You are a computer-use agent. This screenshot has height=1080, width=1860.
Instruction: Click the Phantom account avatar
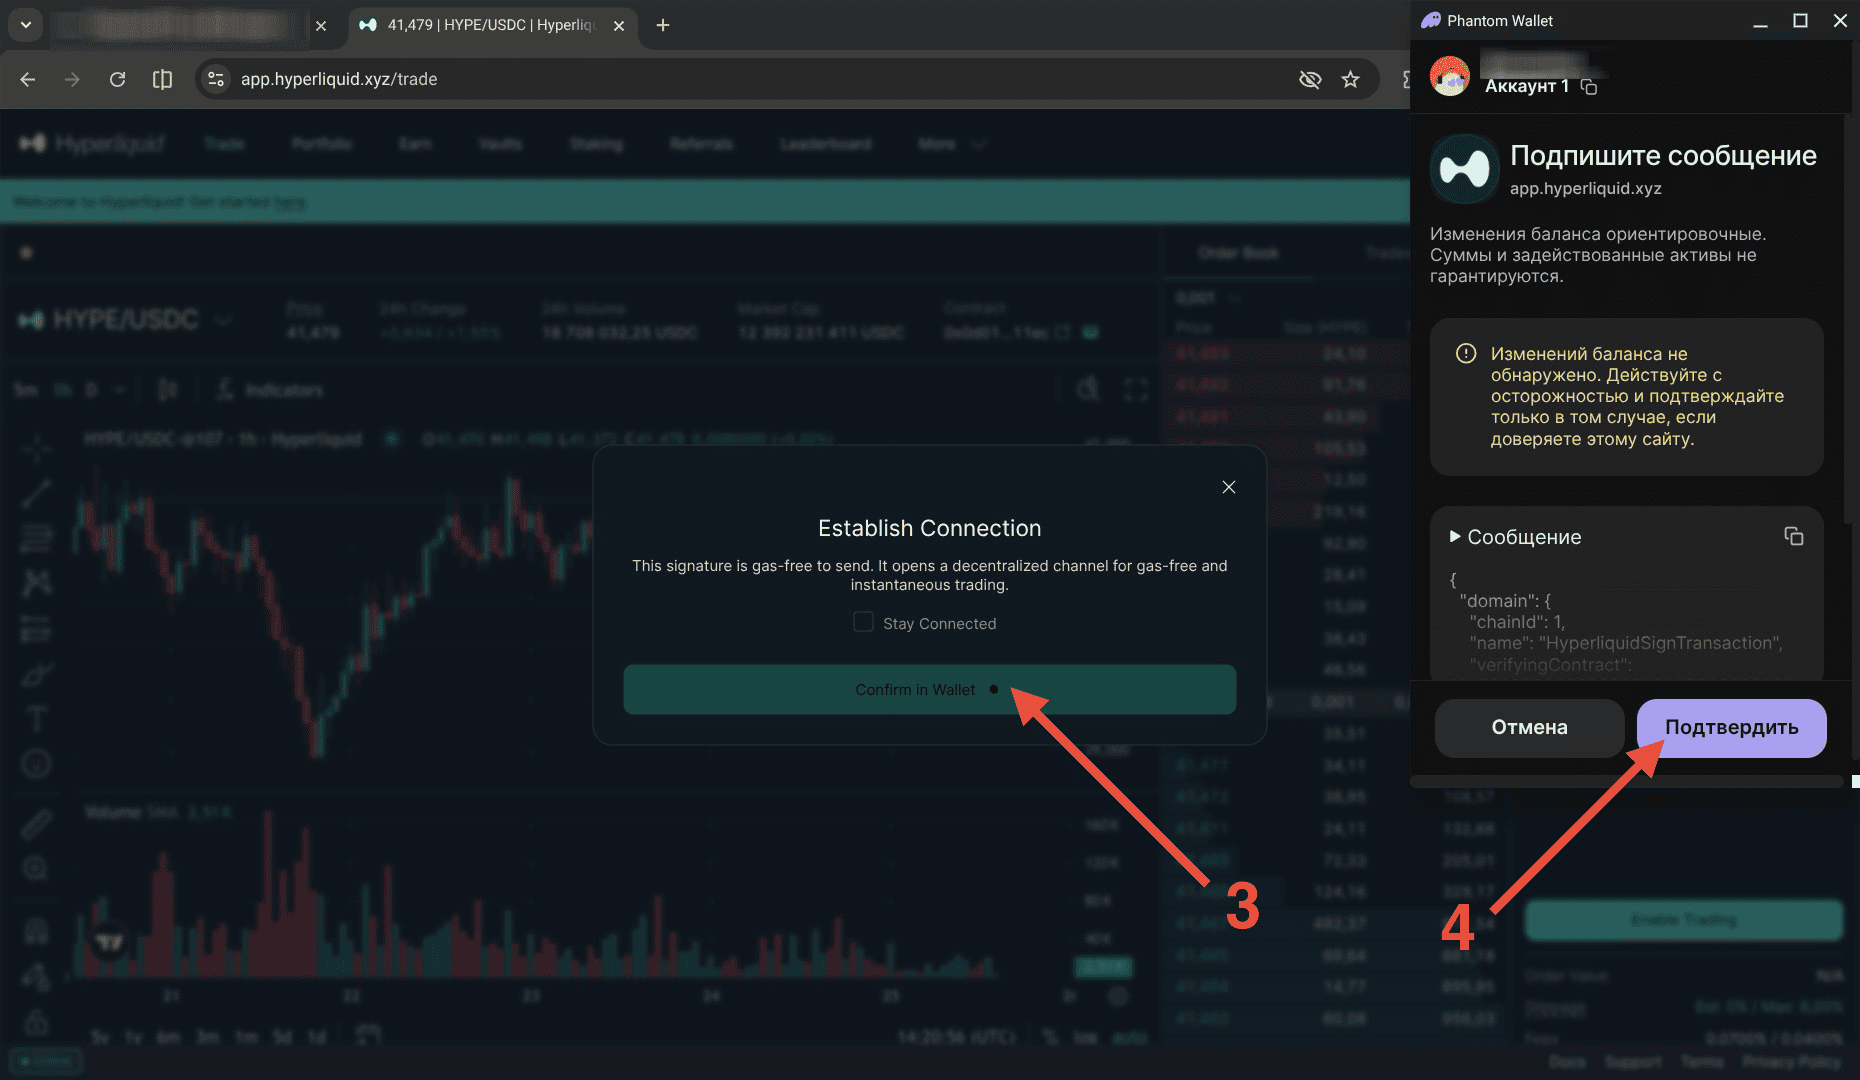click(x=1450, y=76)
